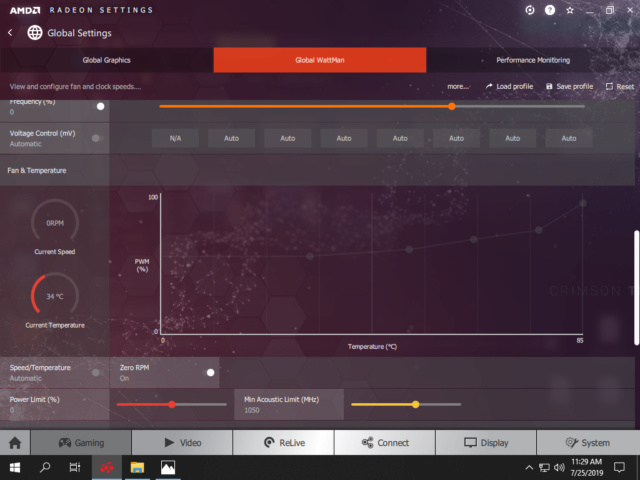The height and width of the screenshot is (480, 640).
Task: Click the Reset button
Action: 620,87
